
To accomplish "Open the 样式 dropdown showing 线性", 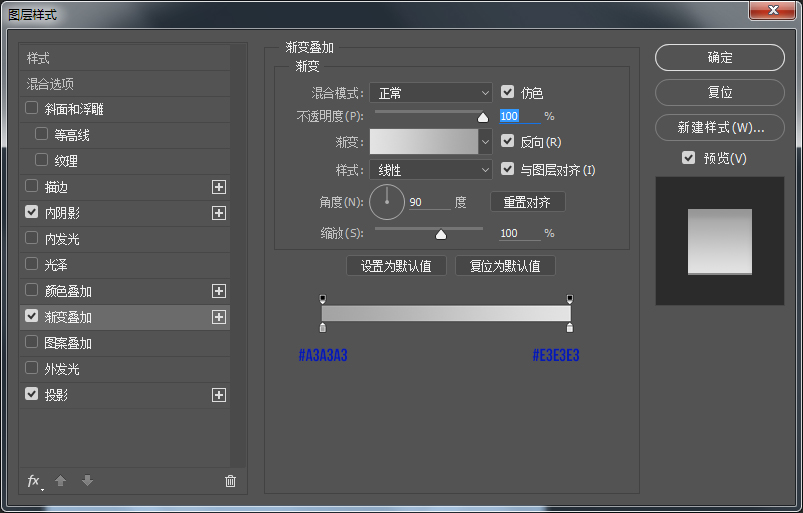I will pos(431,170).
